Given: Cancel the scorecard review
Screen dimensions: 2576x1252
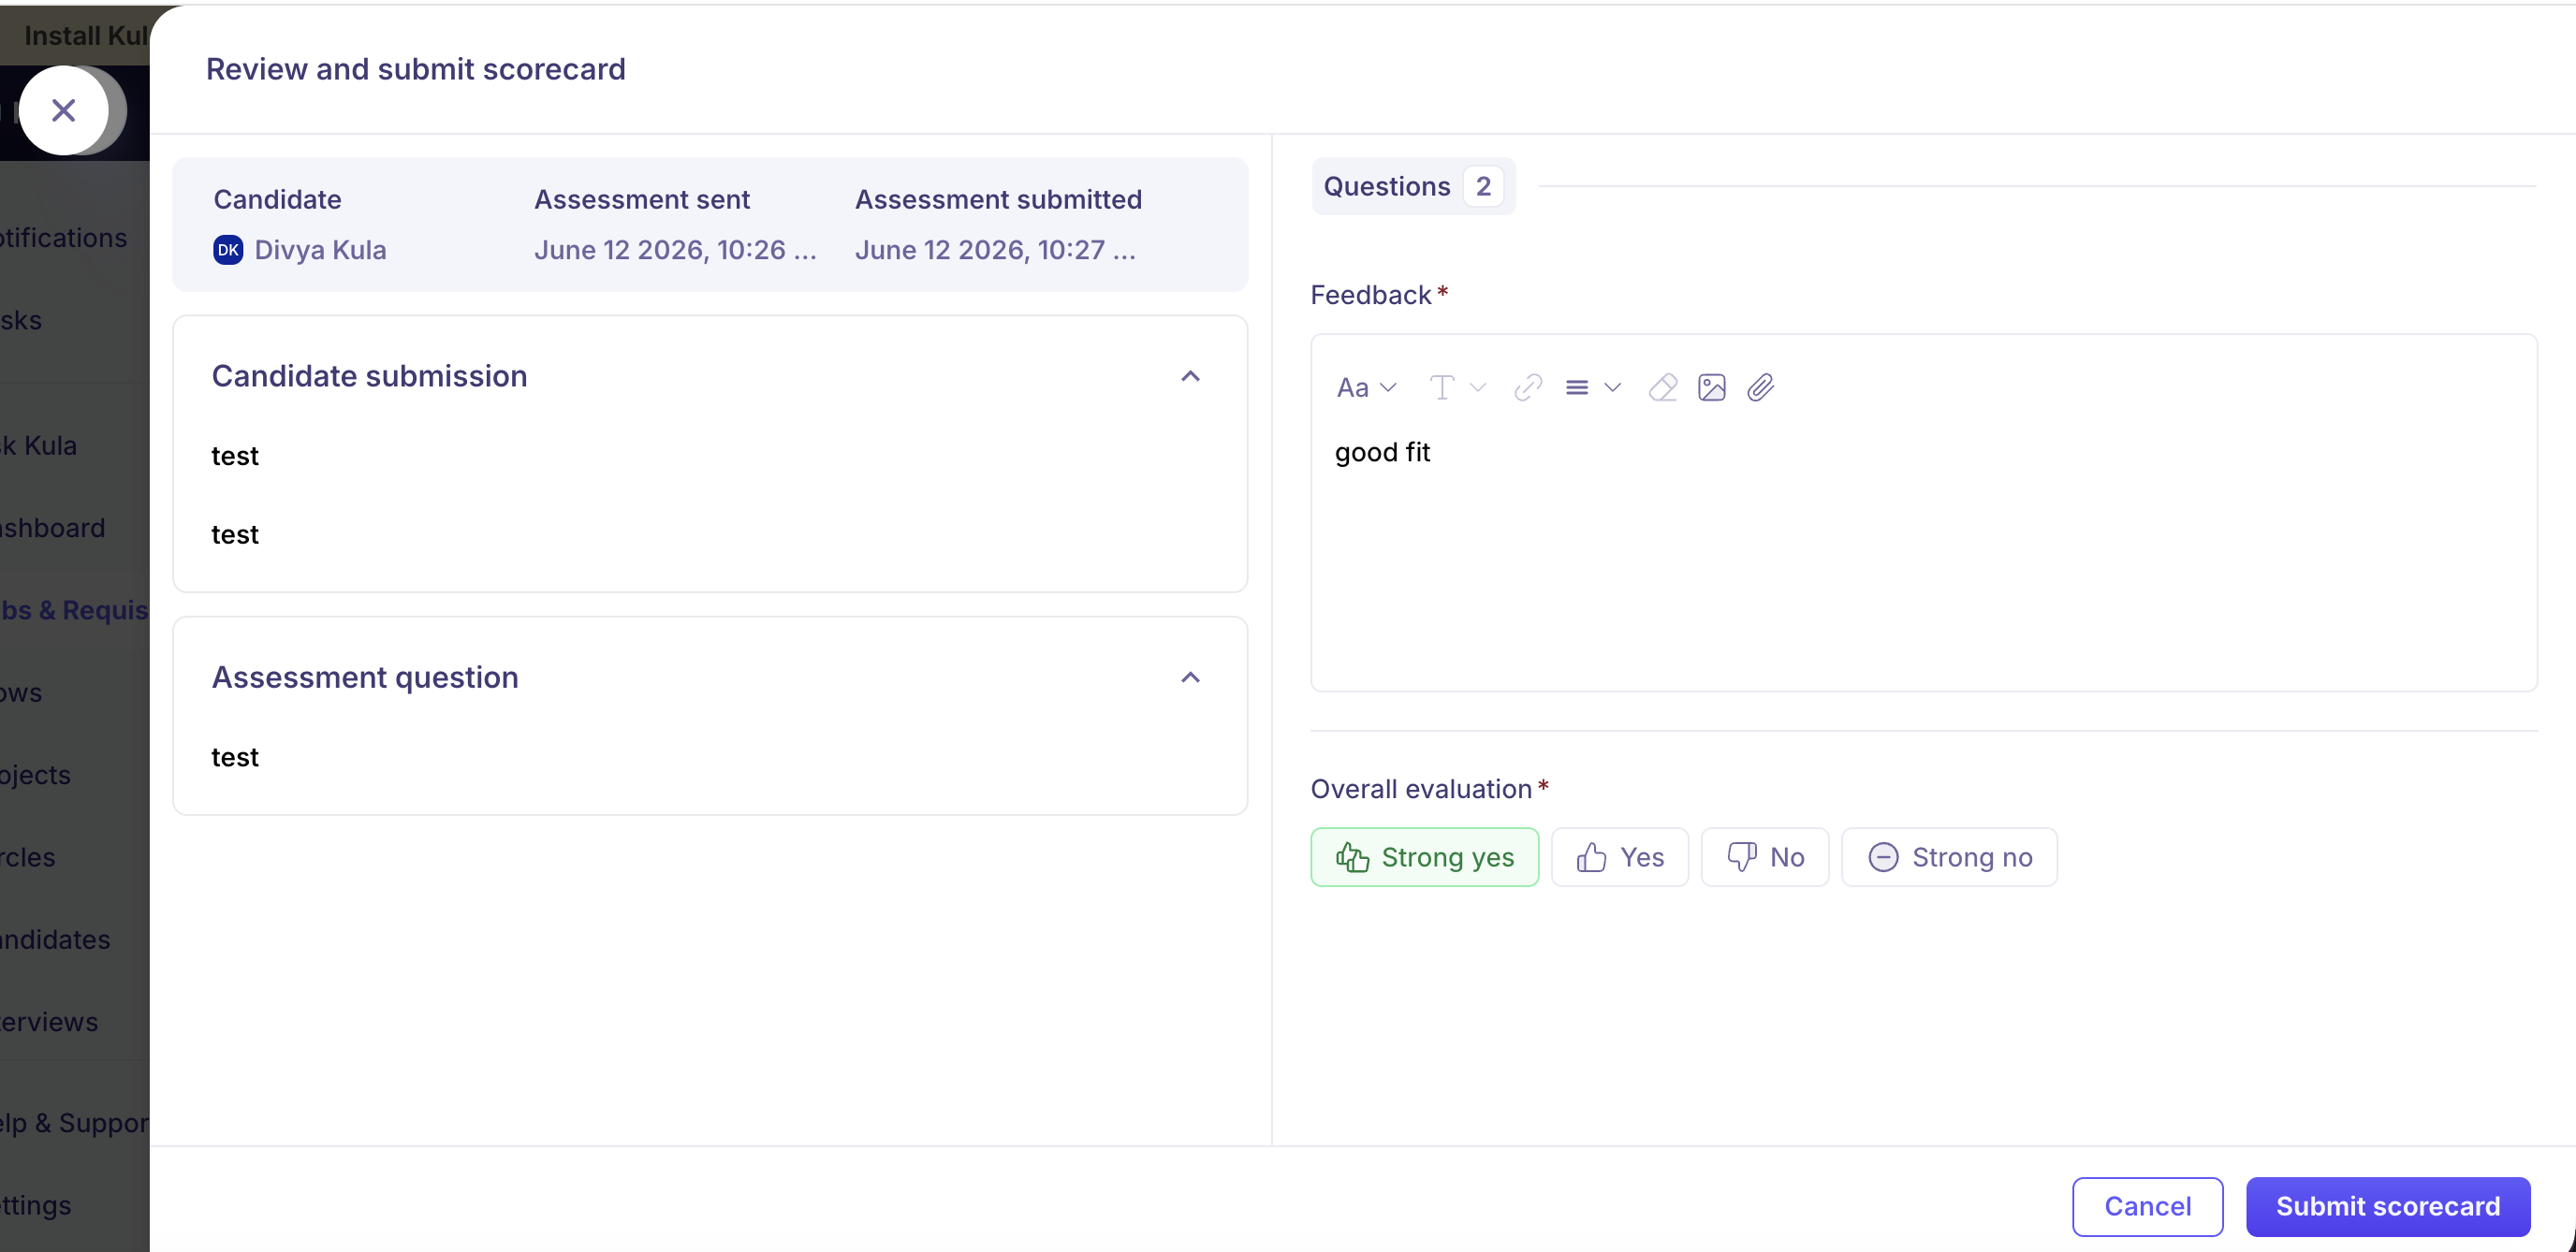Looking at the screenshot, I should (x=2147, y=1206).
